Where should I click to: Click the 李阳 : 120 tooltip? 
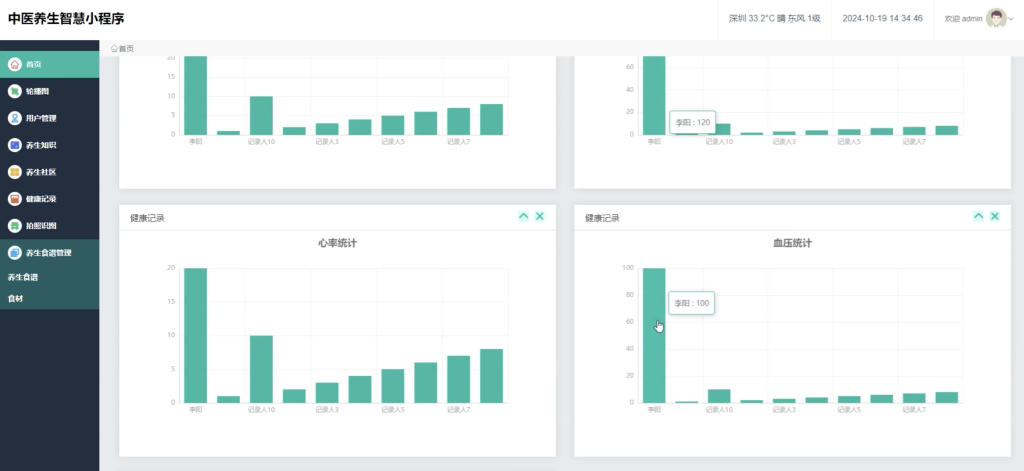(x=692, y=122)
